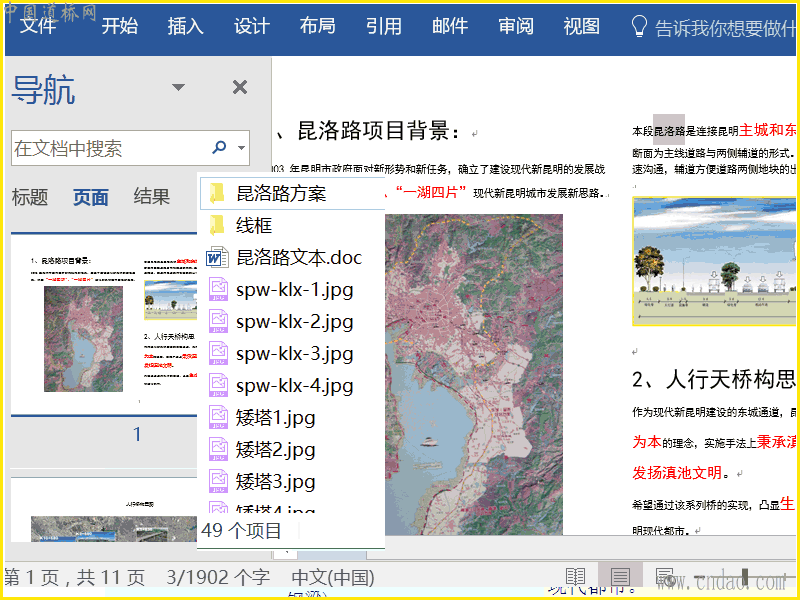Click the JPG icon of spw-klx-4.jpg
Screen dimensions: 800x600
pyautogui.click(x=218, y=385)
